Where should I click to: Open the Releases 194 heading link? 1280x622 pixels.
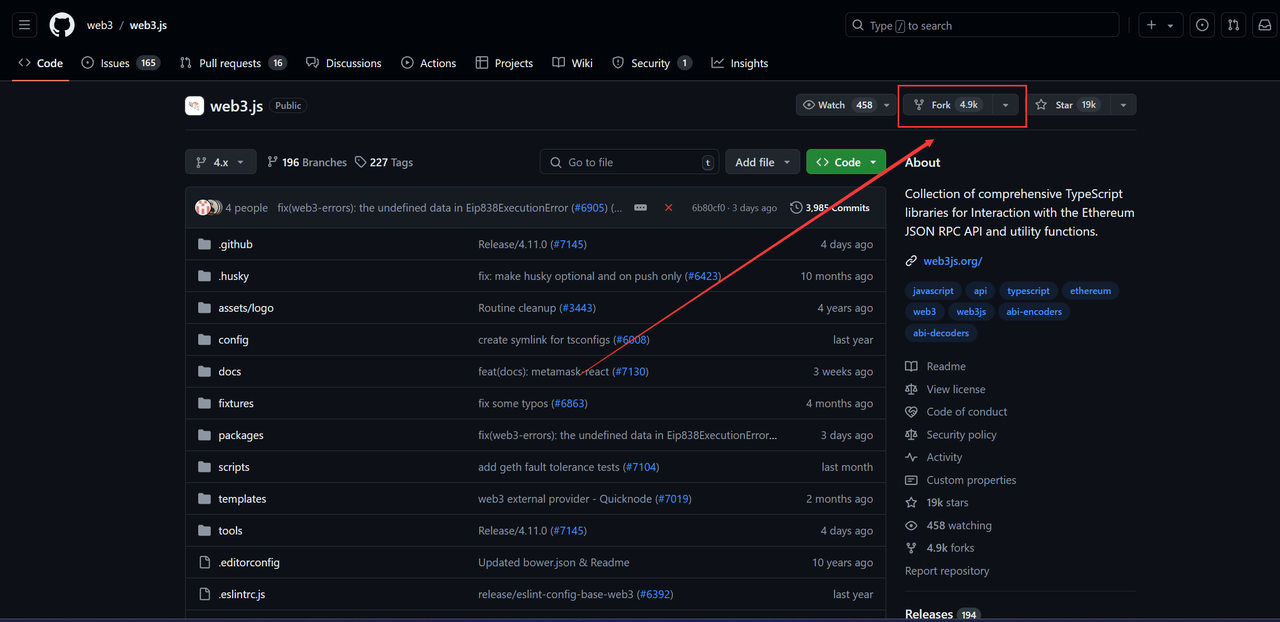pyautogui.click(x=943, y=614)
